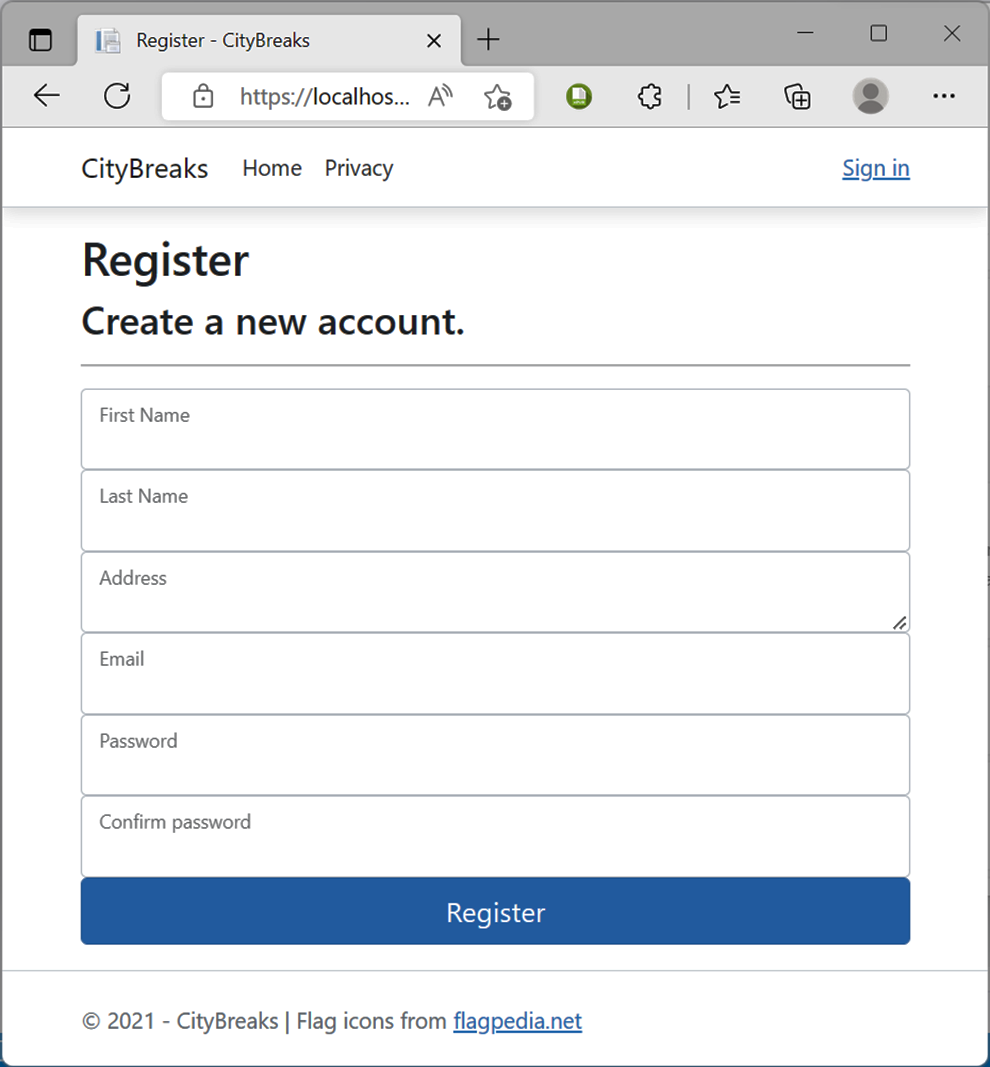Viewport: 990px width, 1067px height.
Task: Reload the page with the refresh icon
Action: (117, 96)
